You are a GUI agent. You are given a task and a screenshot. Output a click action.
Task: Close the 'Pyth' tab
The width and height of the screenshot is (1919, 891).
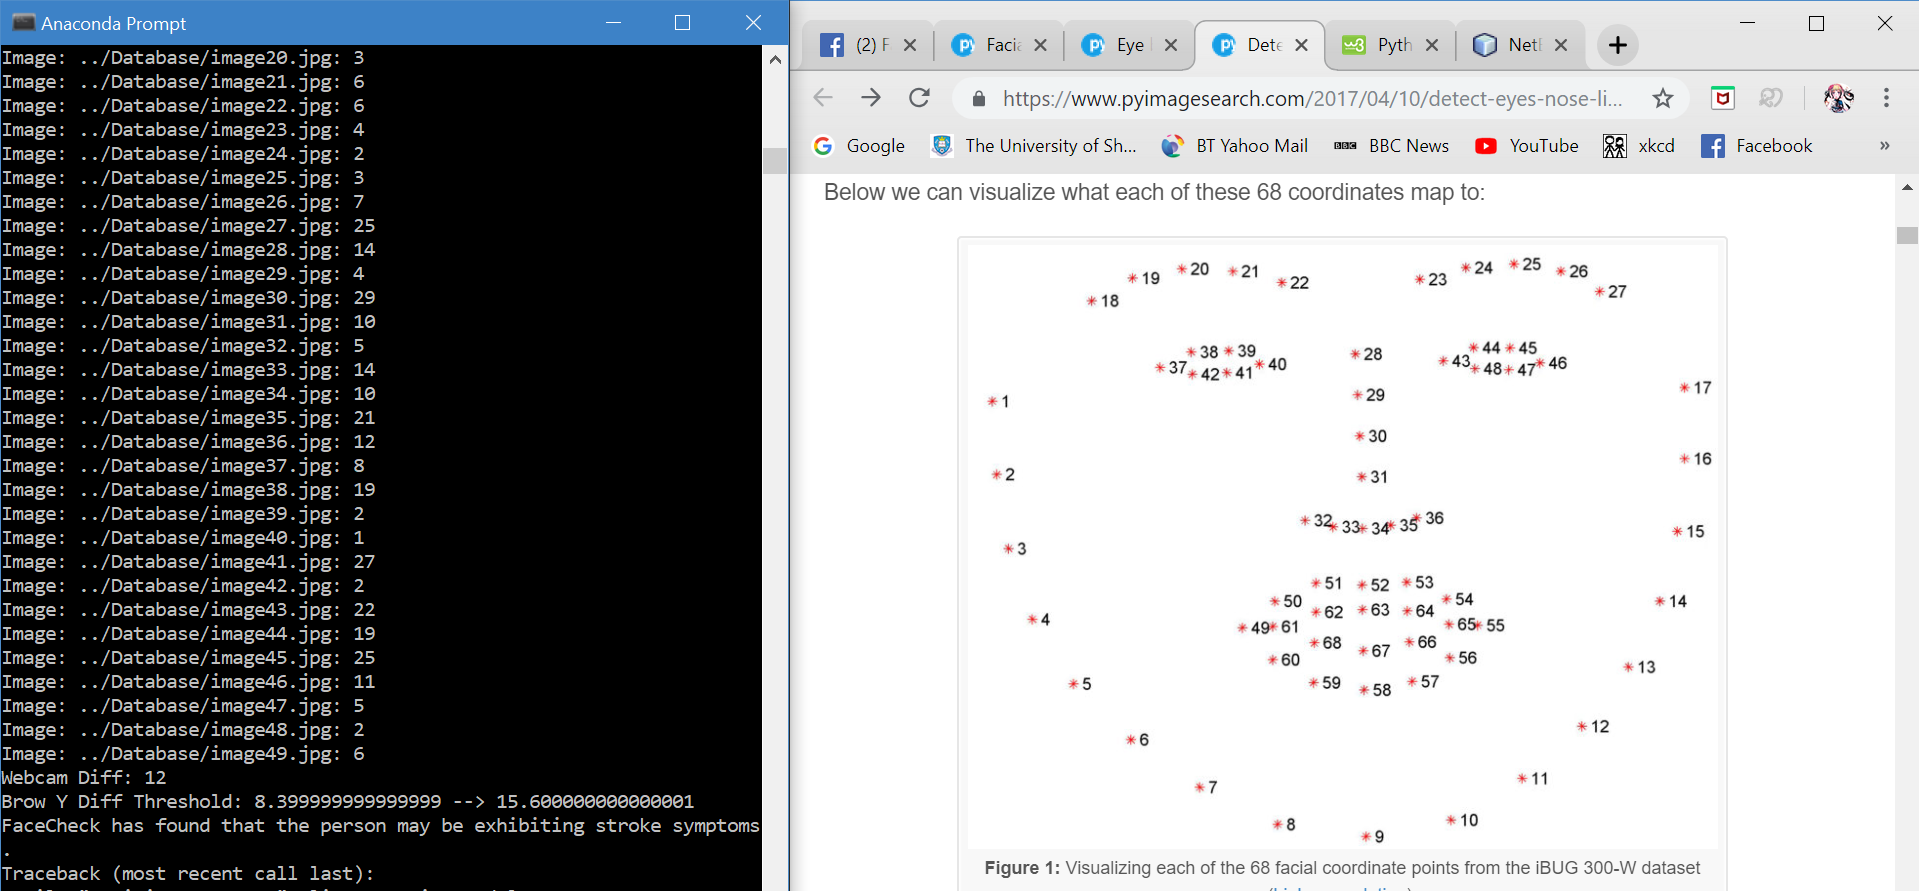click(x=1431, y=45)
